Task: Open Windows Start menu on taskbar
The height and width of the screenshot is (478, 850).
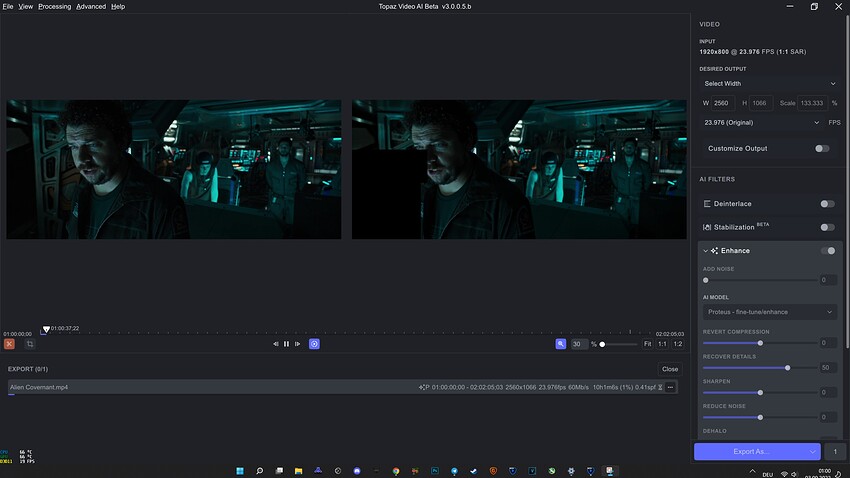Action: (x=240, y=470)
